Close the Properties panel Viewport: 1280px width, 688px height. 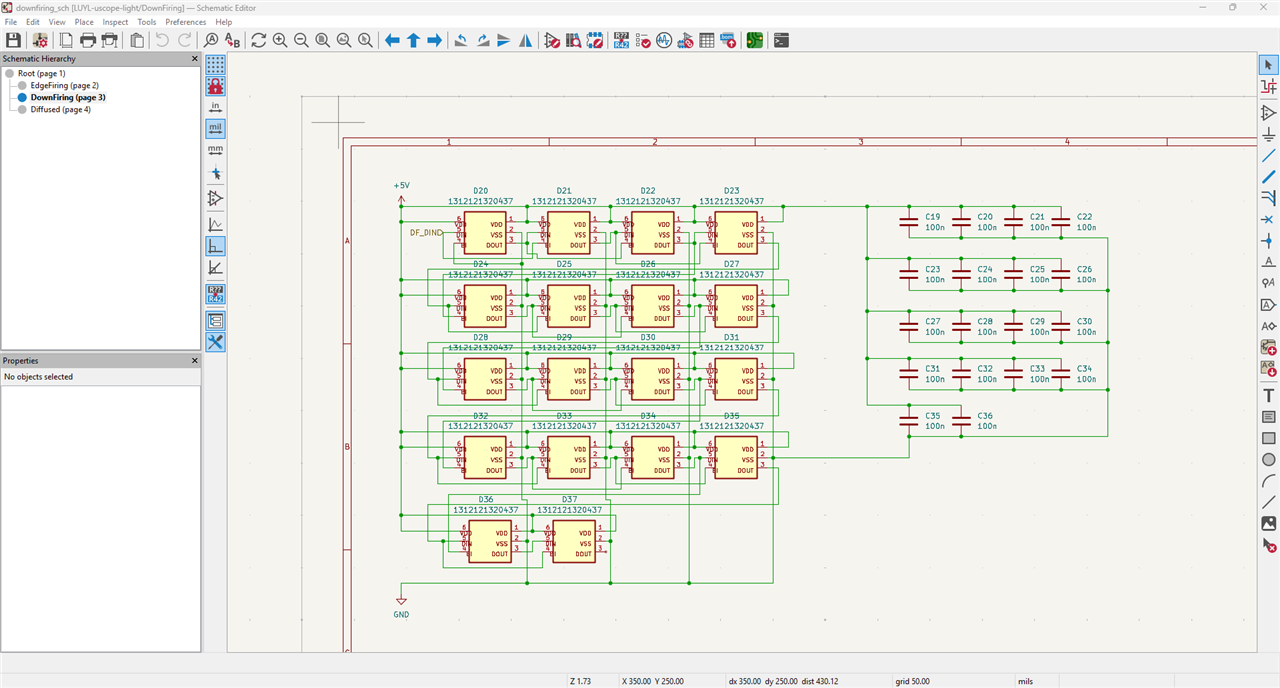pyautogui.click(x=195, y=360)
